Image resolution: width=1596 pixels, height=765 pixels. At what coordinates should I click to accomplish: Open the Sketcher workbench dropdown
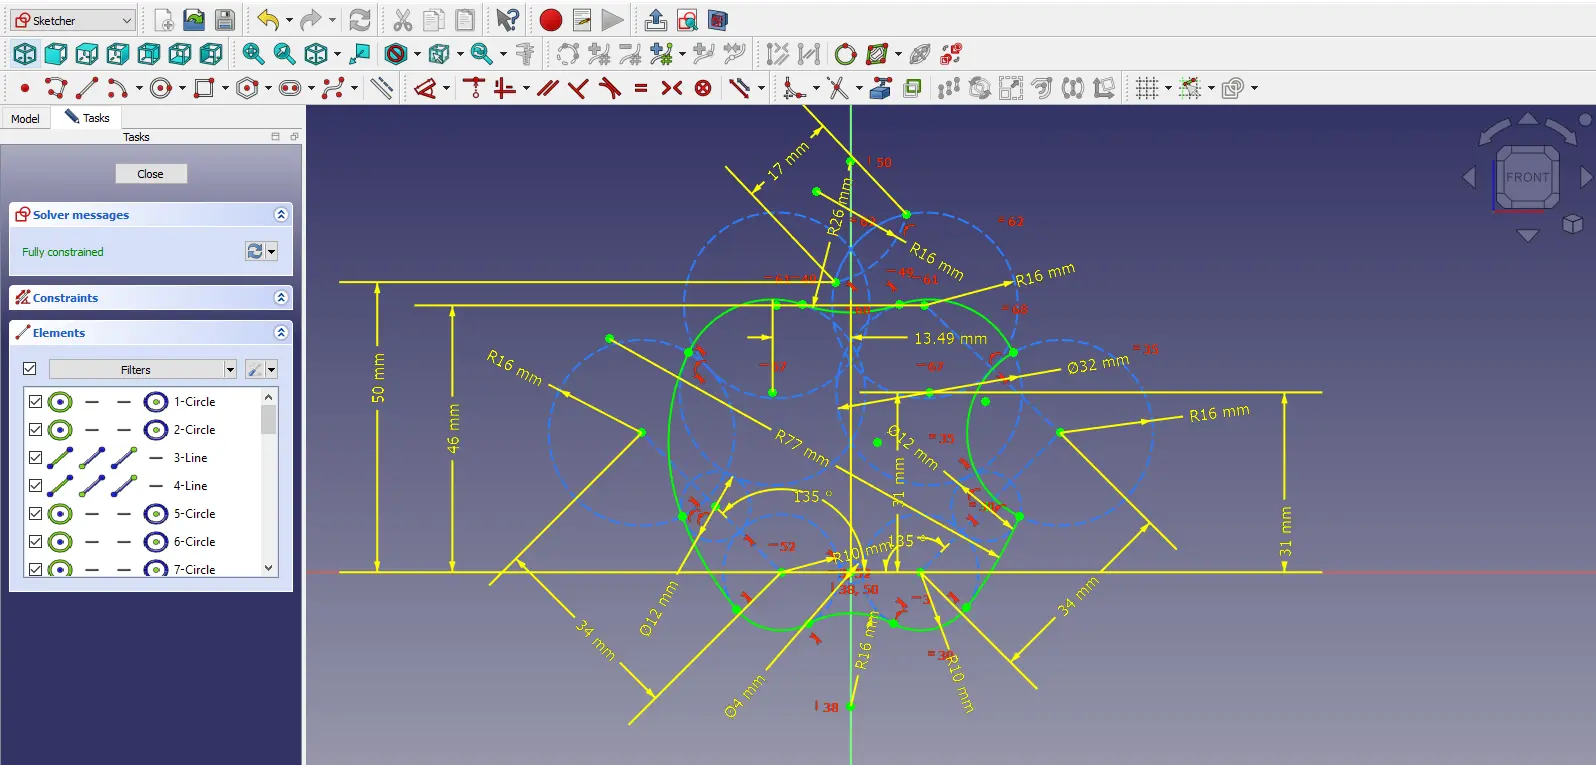(x=73, y=20)
